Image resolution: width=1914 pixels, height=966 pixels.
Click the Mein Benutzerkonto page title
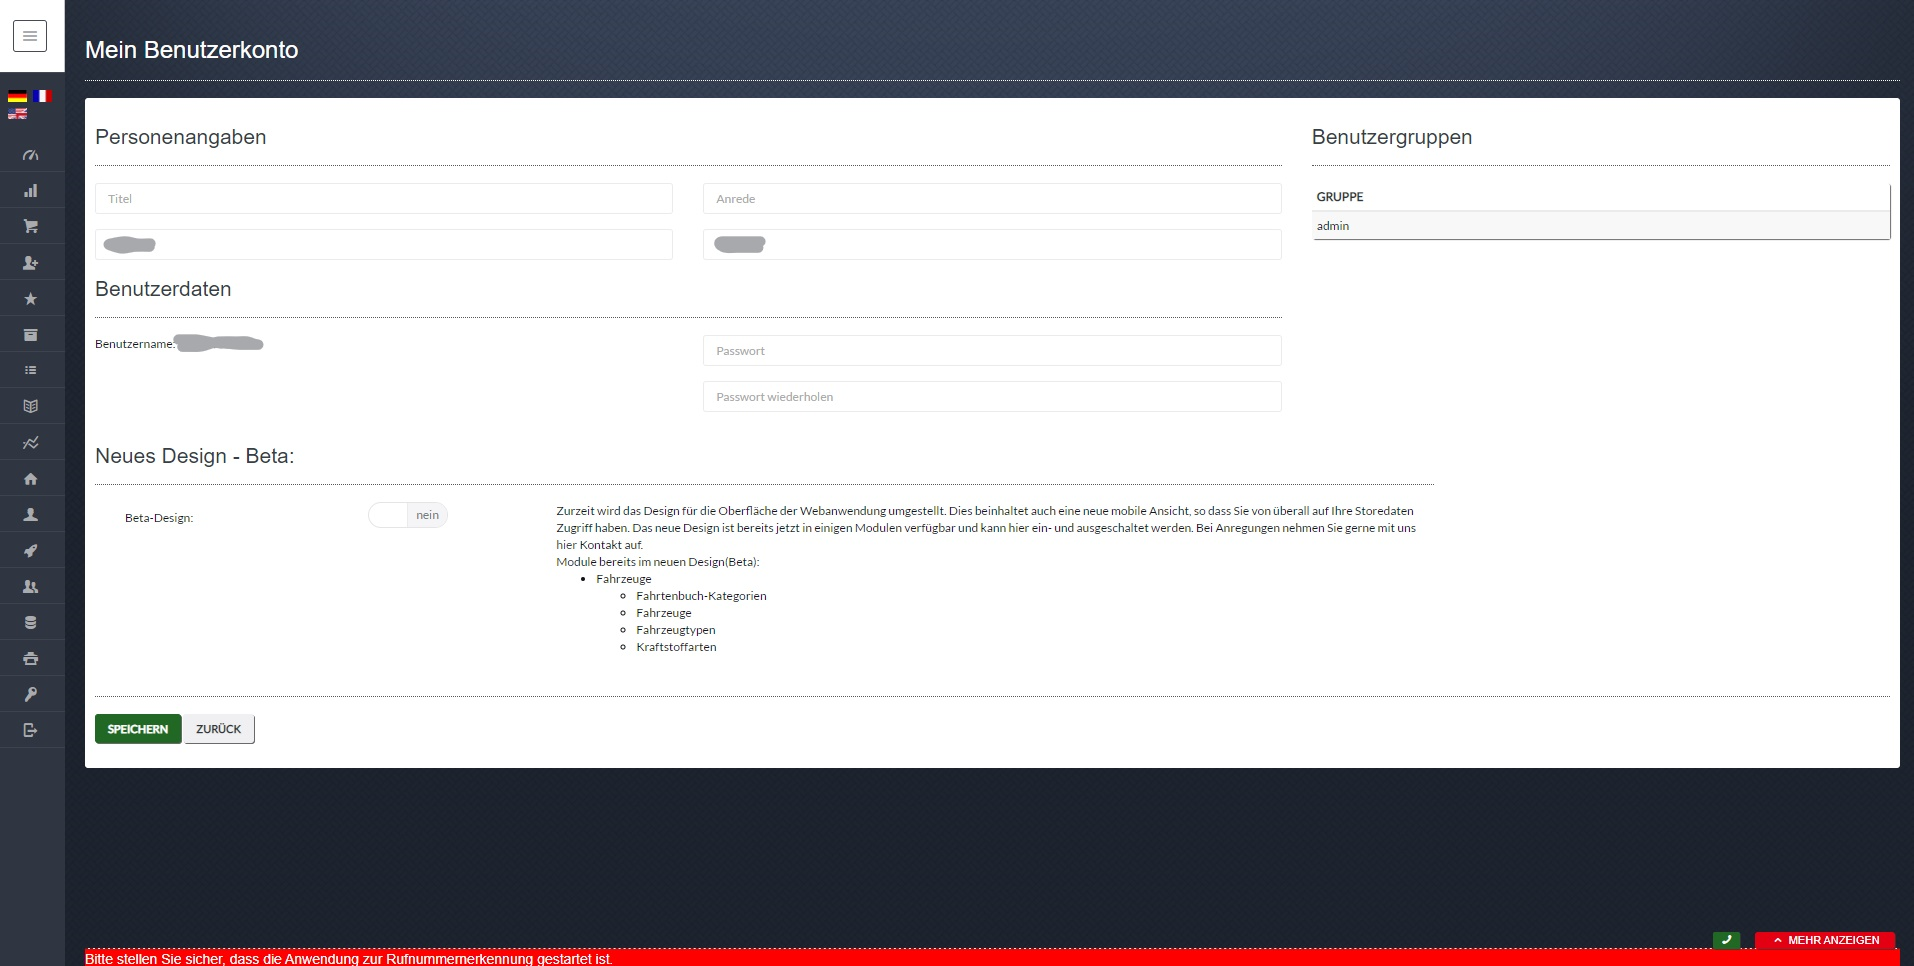tap(192, 50)
